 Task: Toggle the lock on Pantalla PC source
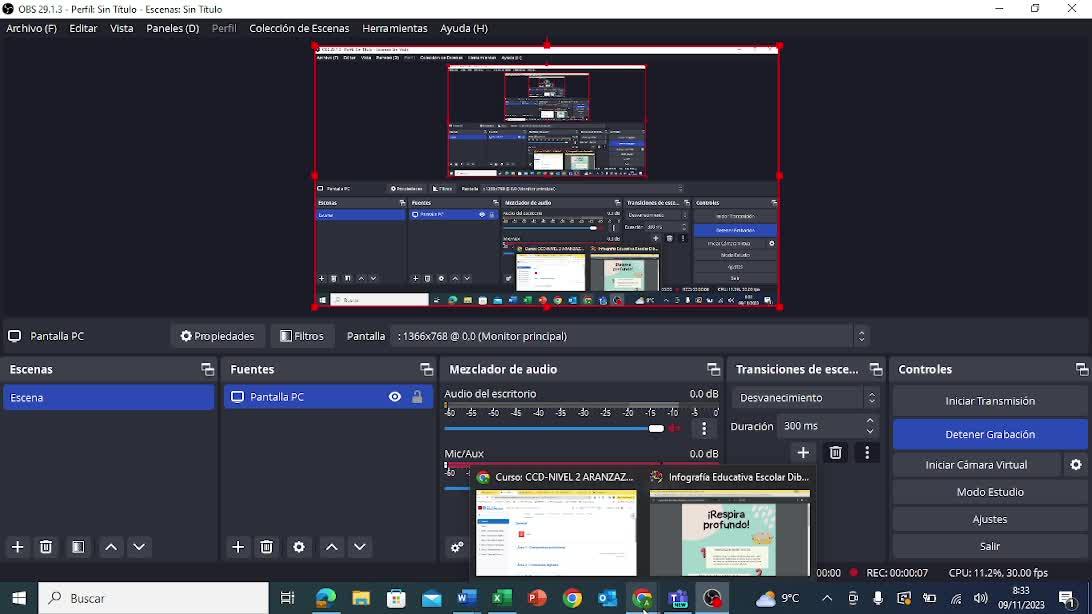(x=417, y=397)
